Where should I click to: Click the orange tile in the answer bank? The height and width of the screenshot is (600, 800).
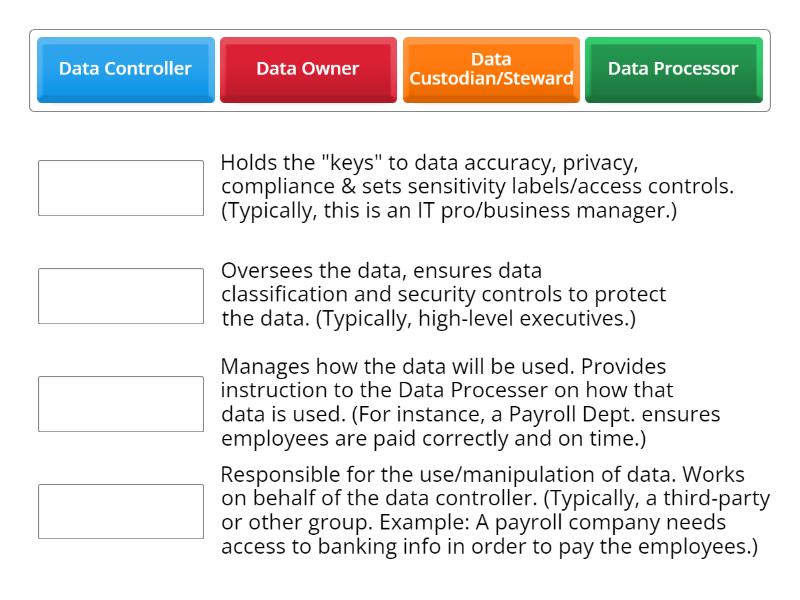(491, 69)
